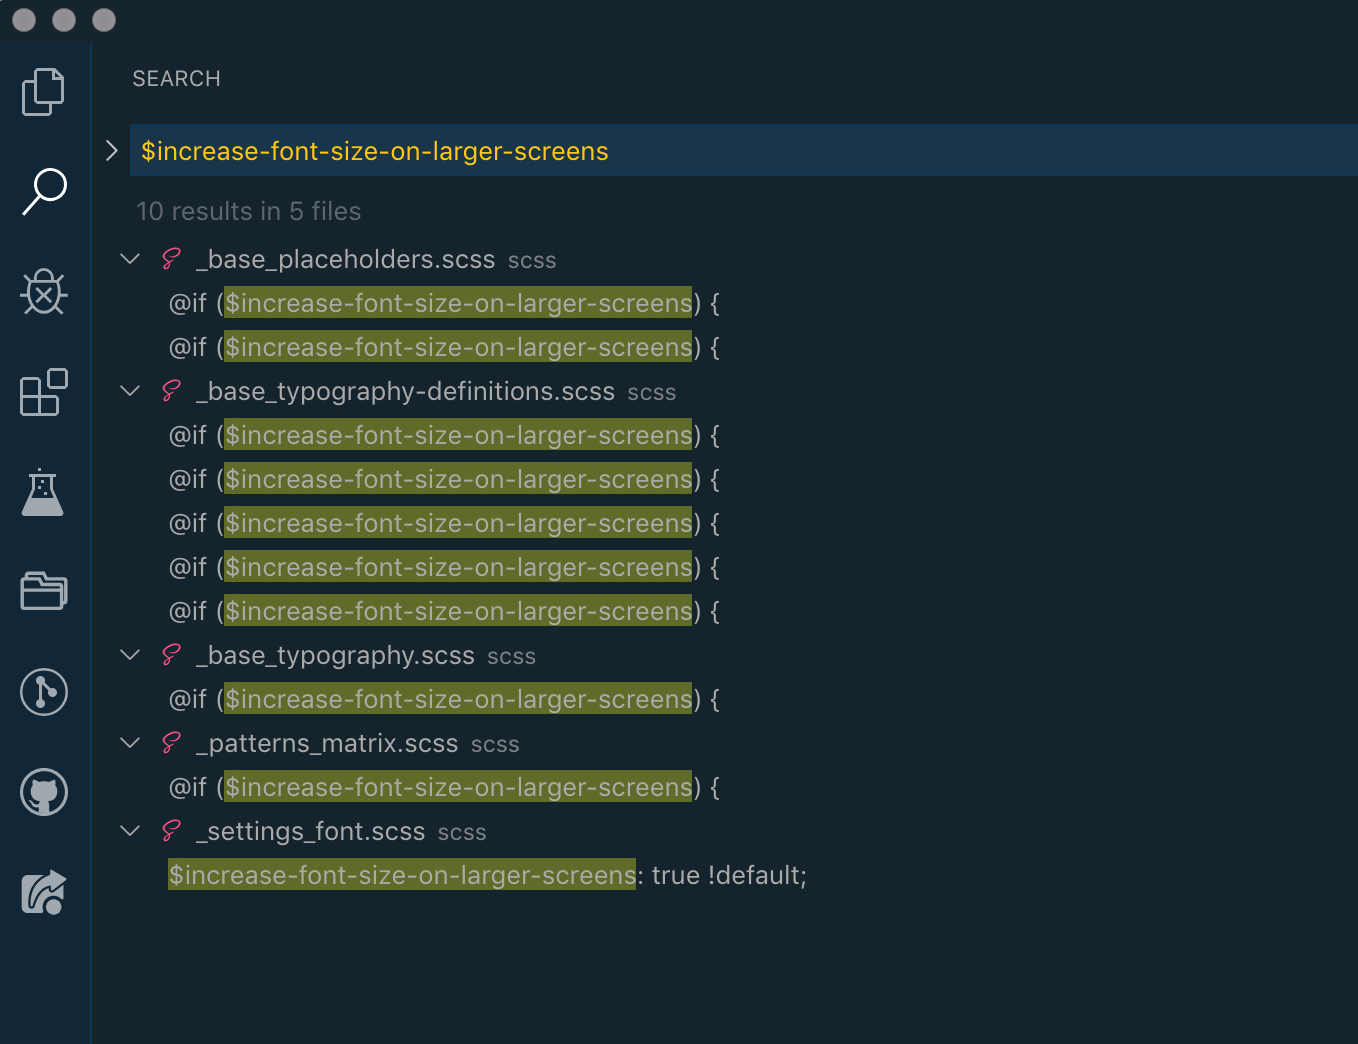Viewport: 1358px width, 1044px height.
Task: Open the Explorer view in the activity bar
Action: [43, 92]
